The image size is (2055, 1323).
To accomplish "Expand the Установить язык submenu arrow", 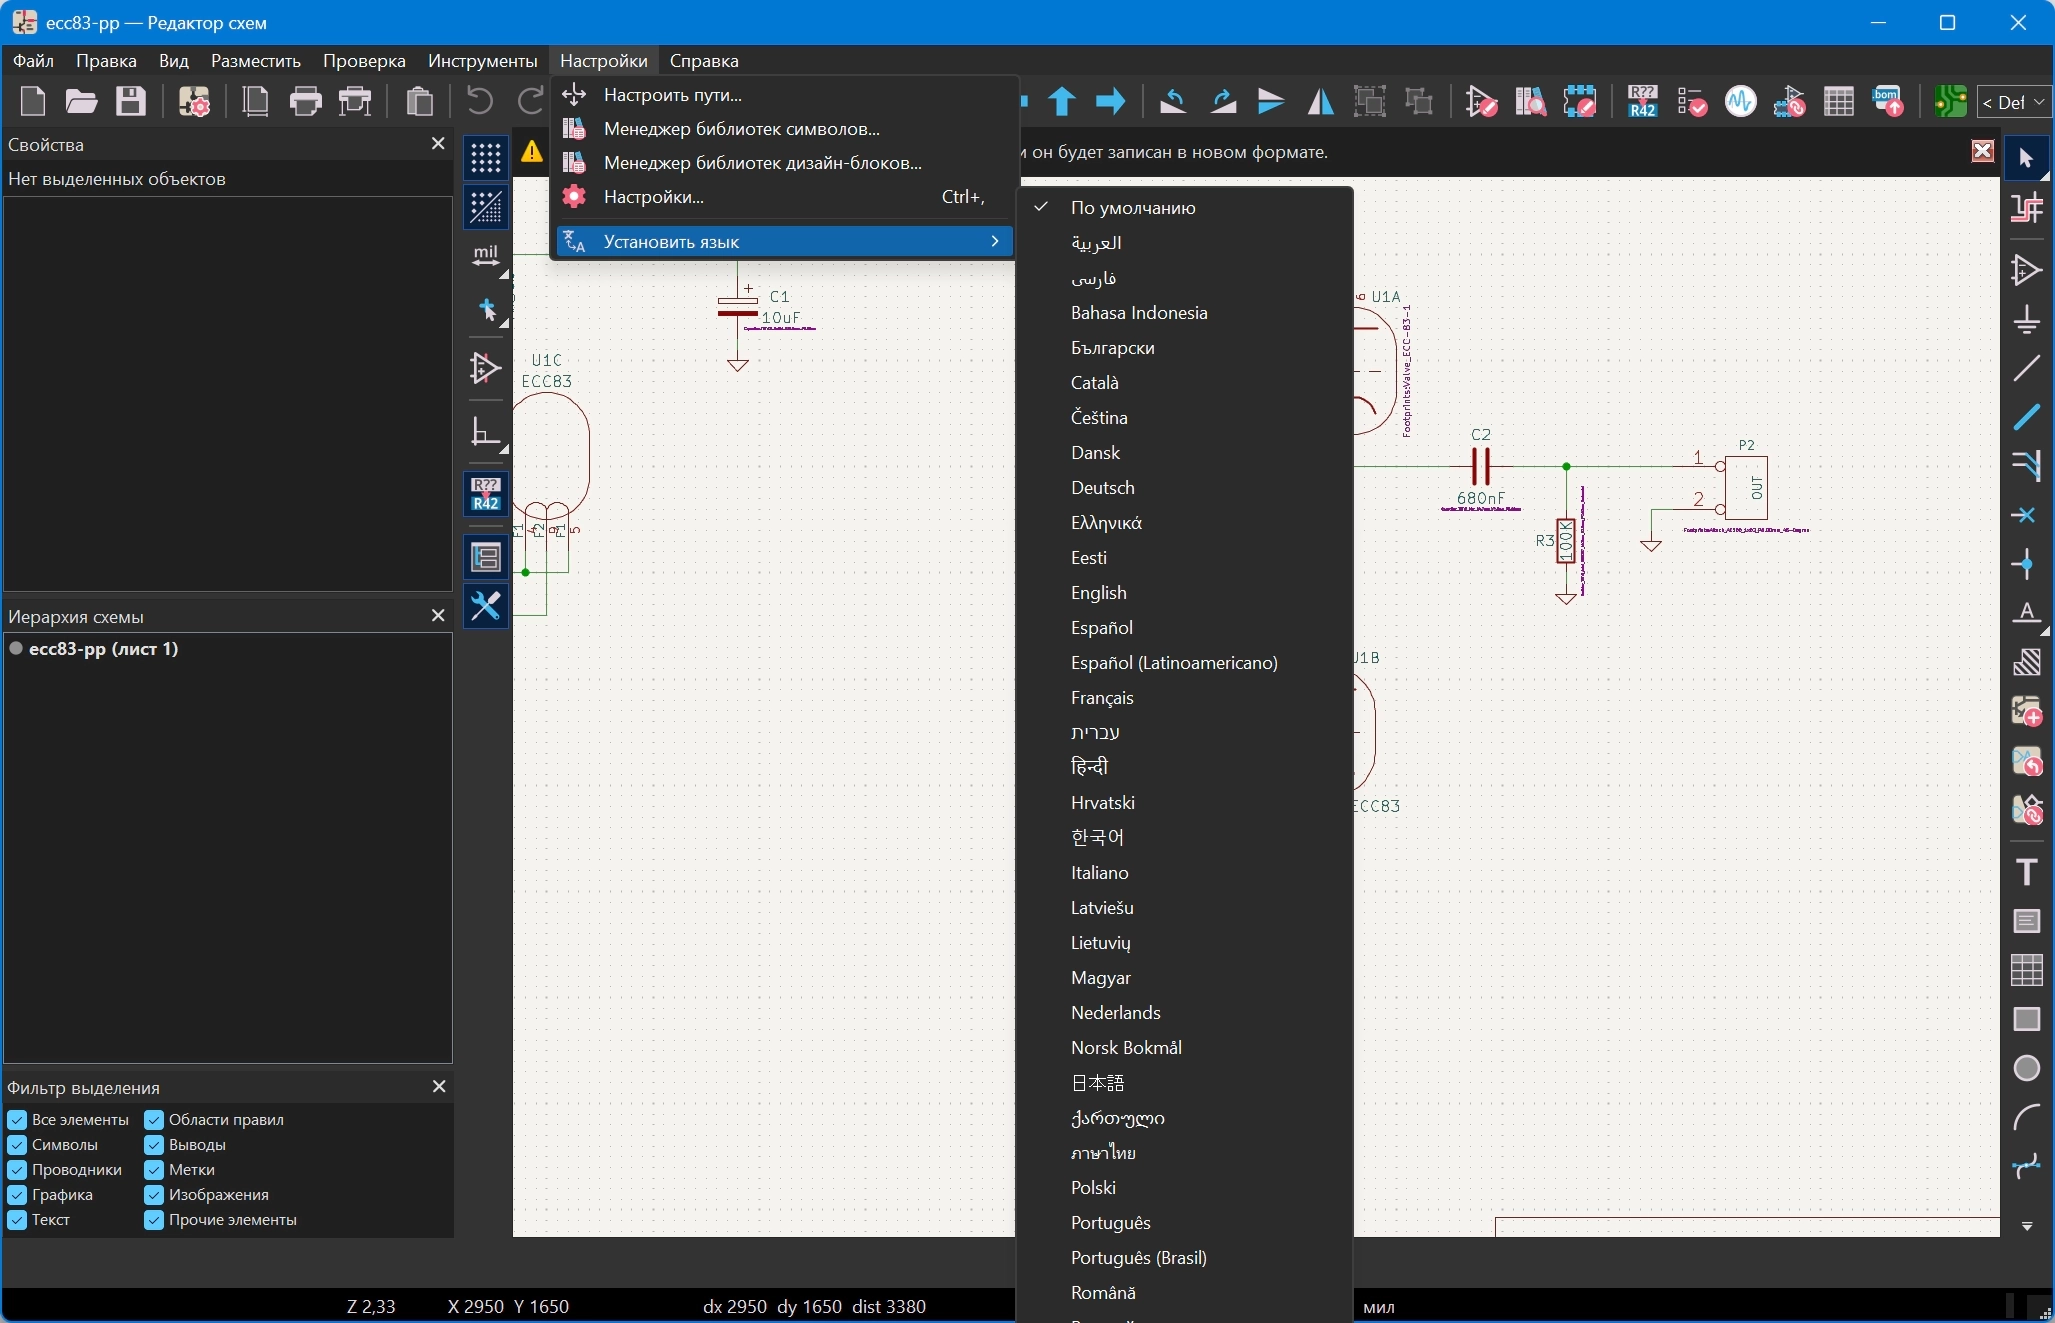I will 994,241.
